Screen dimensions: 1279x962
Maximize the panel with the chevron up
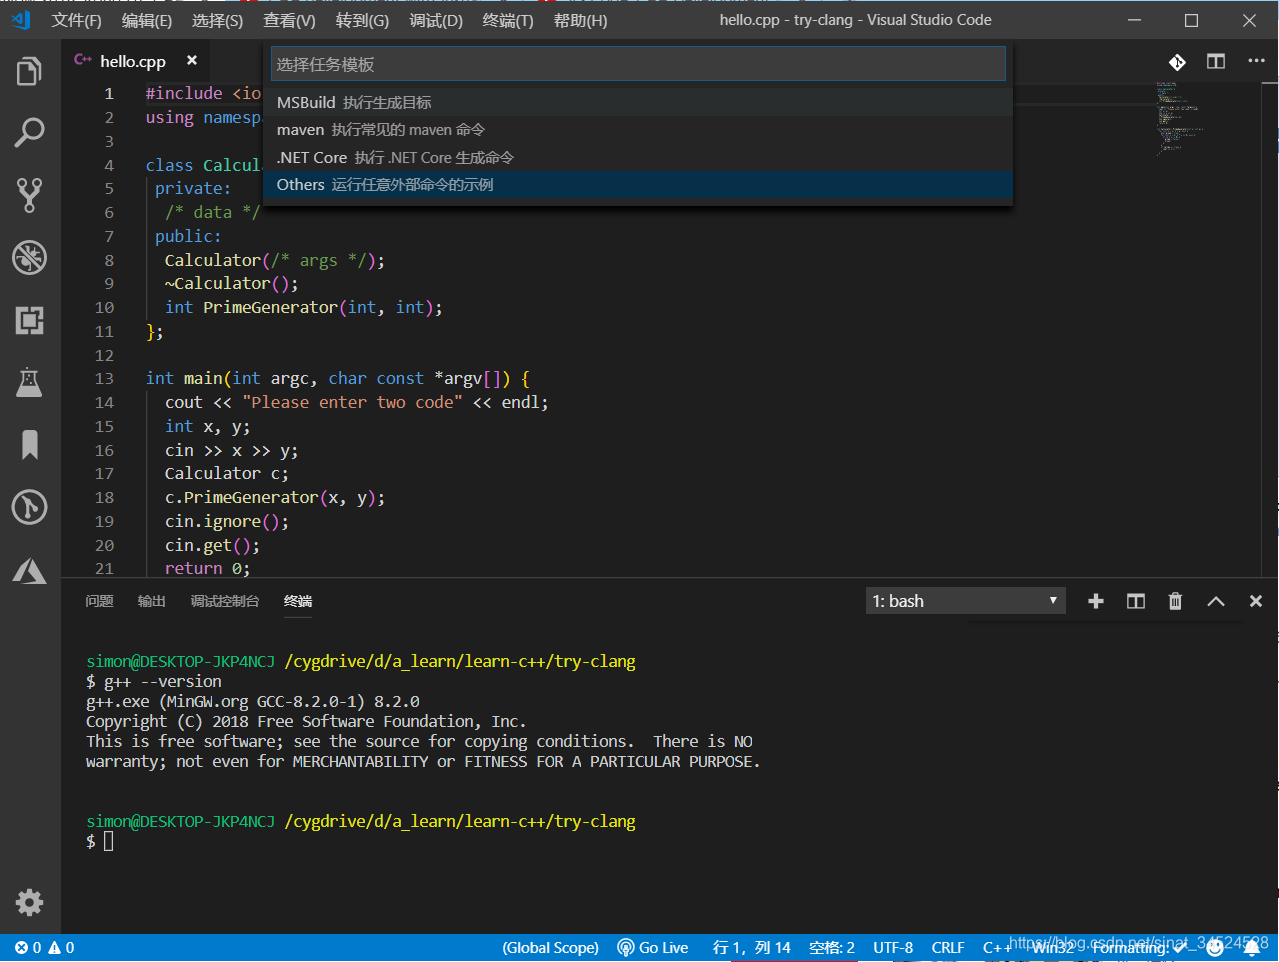(1216, 601)
